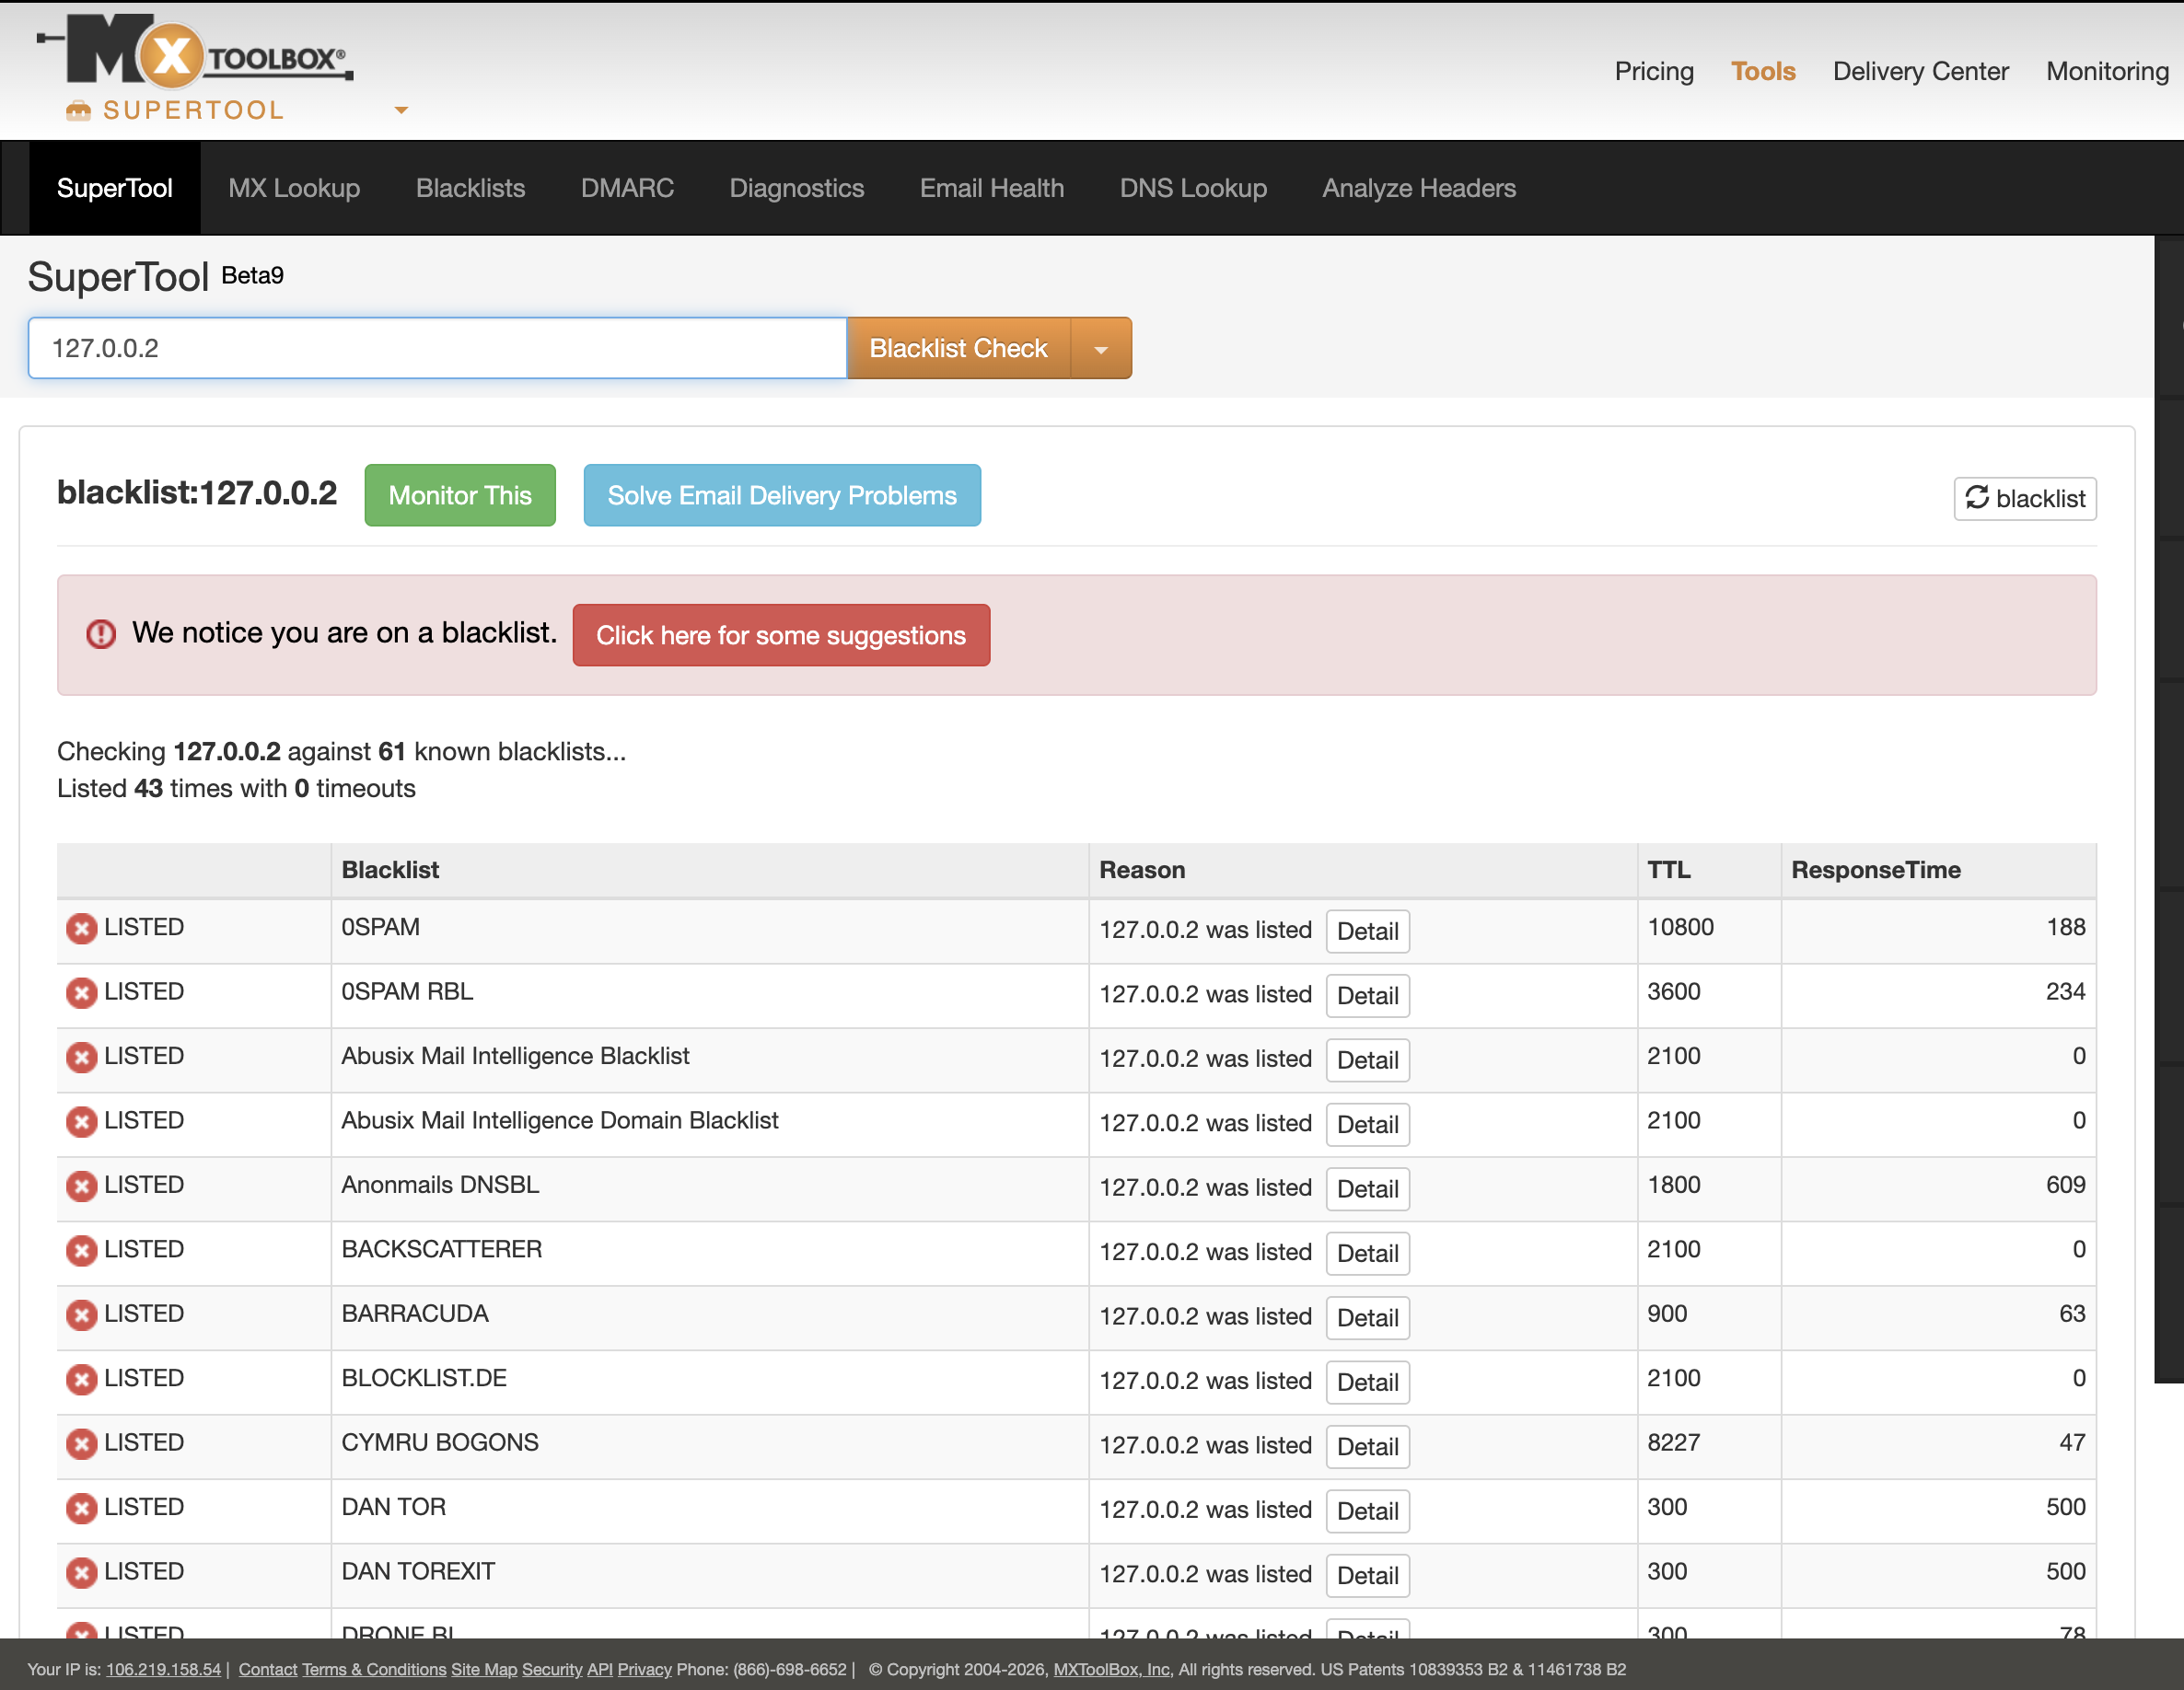Click the IP address input field

pos(437,348)
